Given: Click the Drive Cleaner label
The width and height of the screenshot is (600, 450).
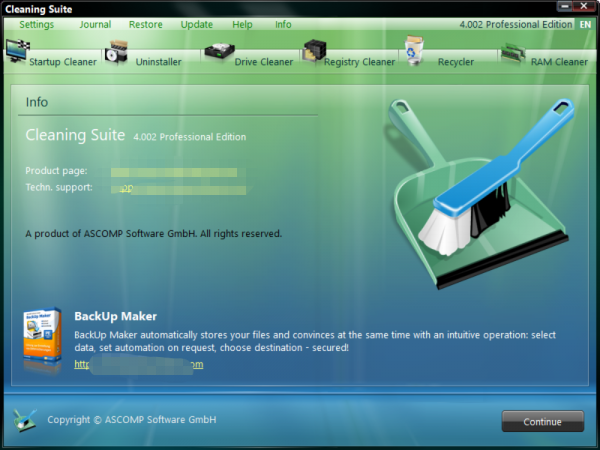Looking at the screenshot, I should click(264, 62).
